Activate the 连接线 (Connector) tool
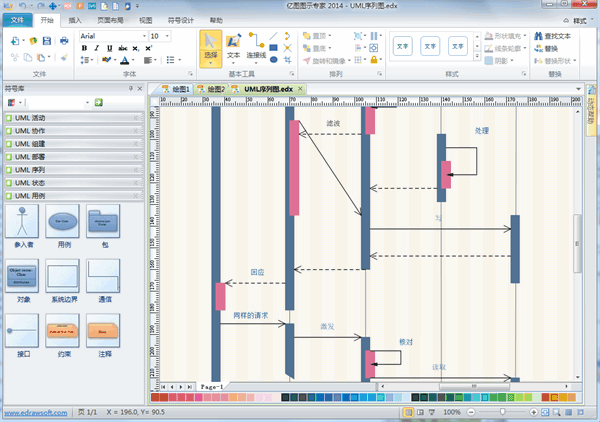Viewport: 600px width, 422px height. coord(256,48)
